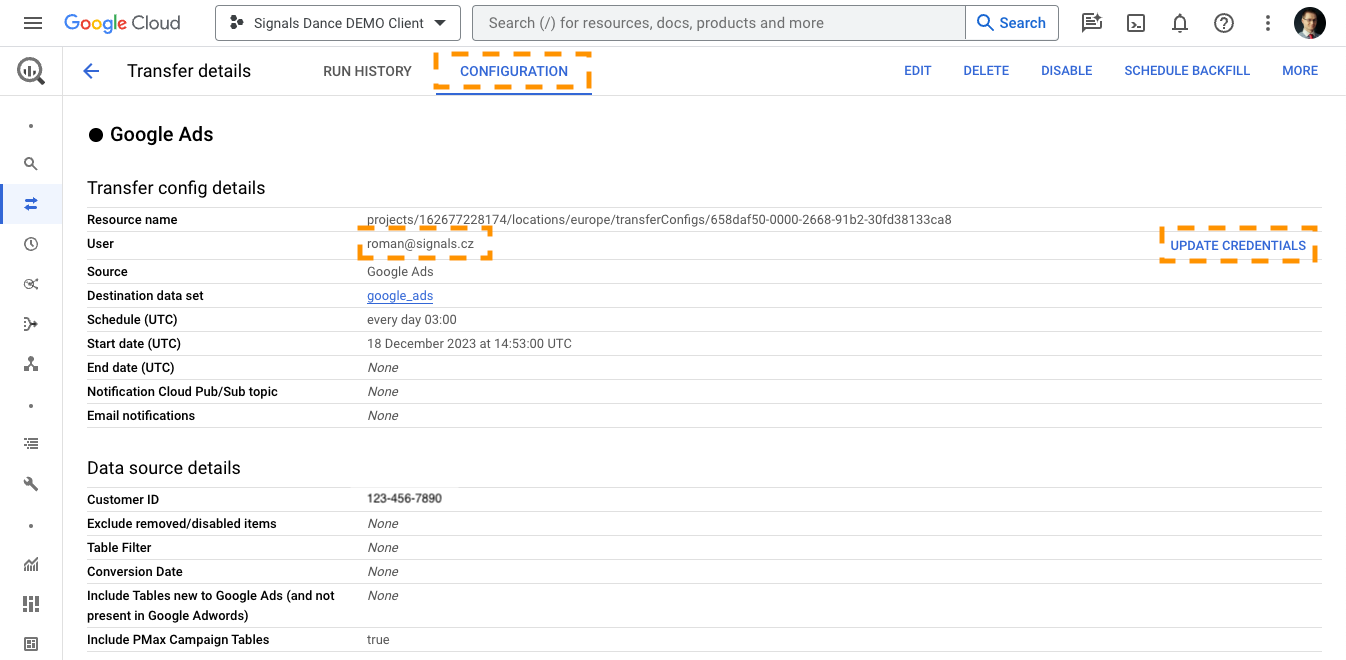
Task: Open the help question mark icon
Action: click(1224, 23)
